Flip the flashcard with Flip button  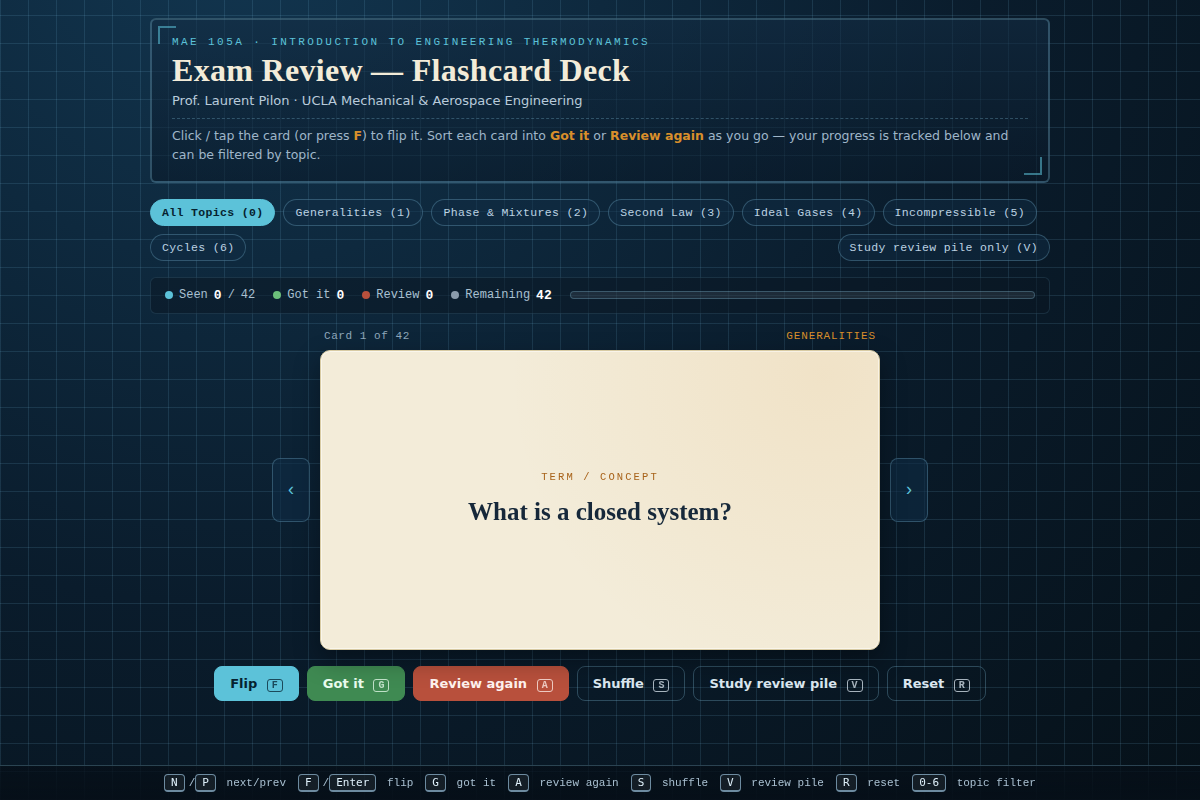pyautogui.click(x=256, y=684)
